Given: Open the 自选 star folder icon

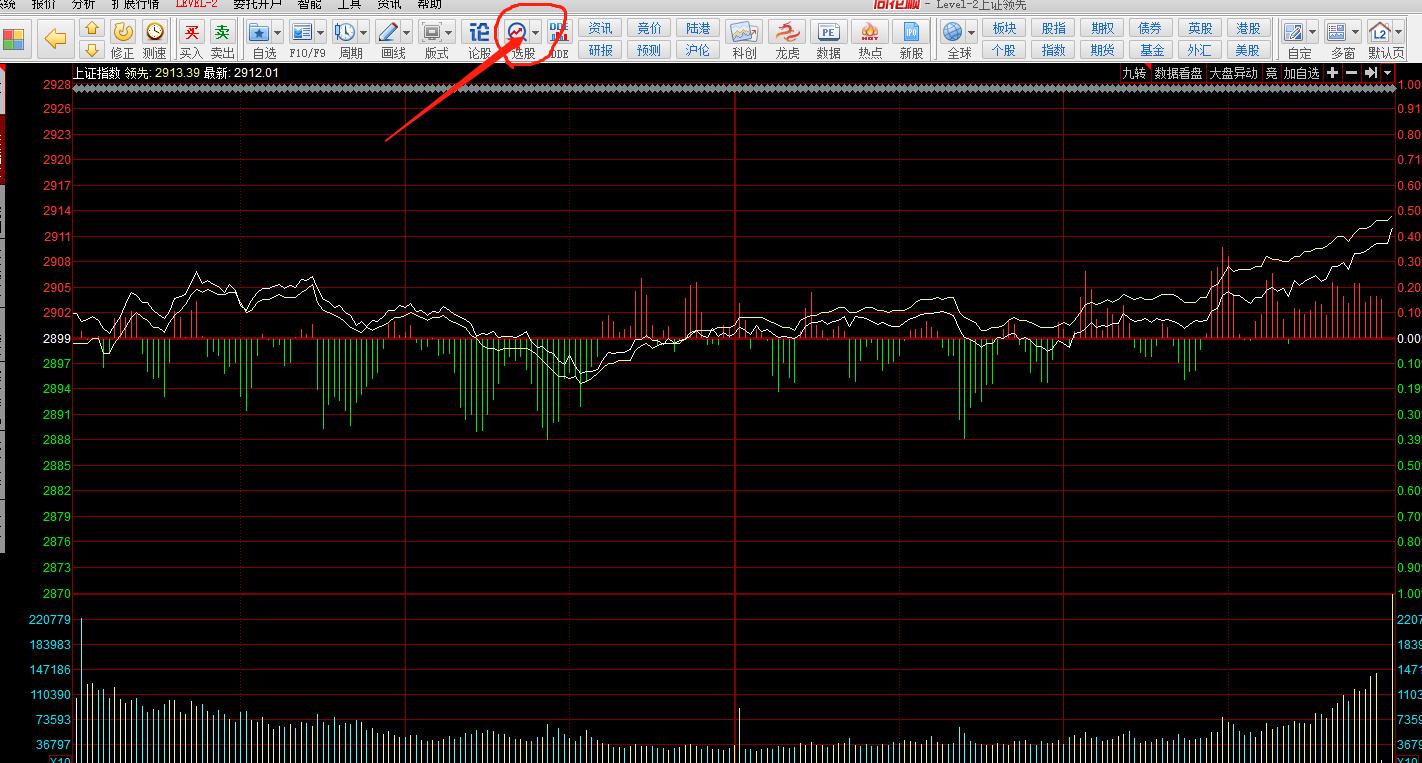Looking at the screenshot, I should point(259,32).
